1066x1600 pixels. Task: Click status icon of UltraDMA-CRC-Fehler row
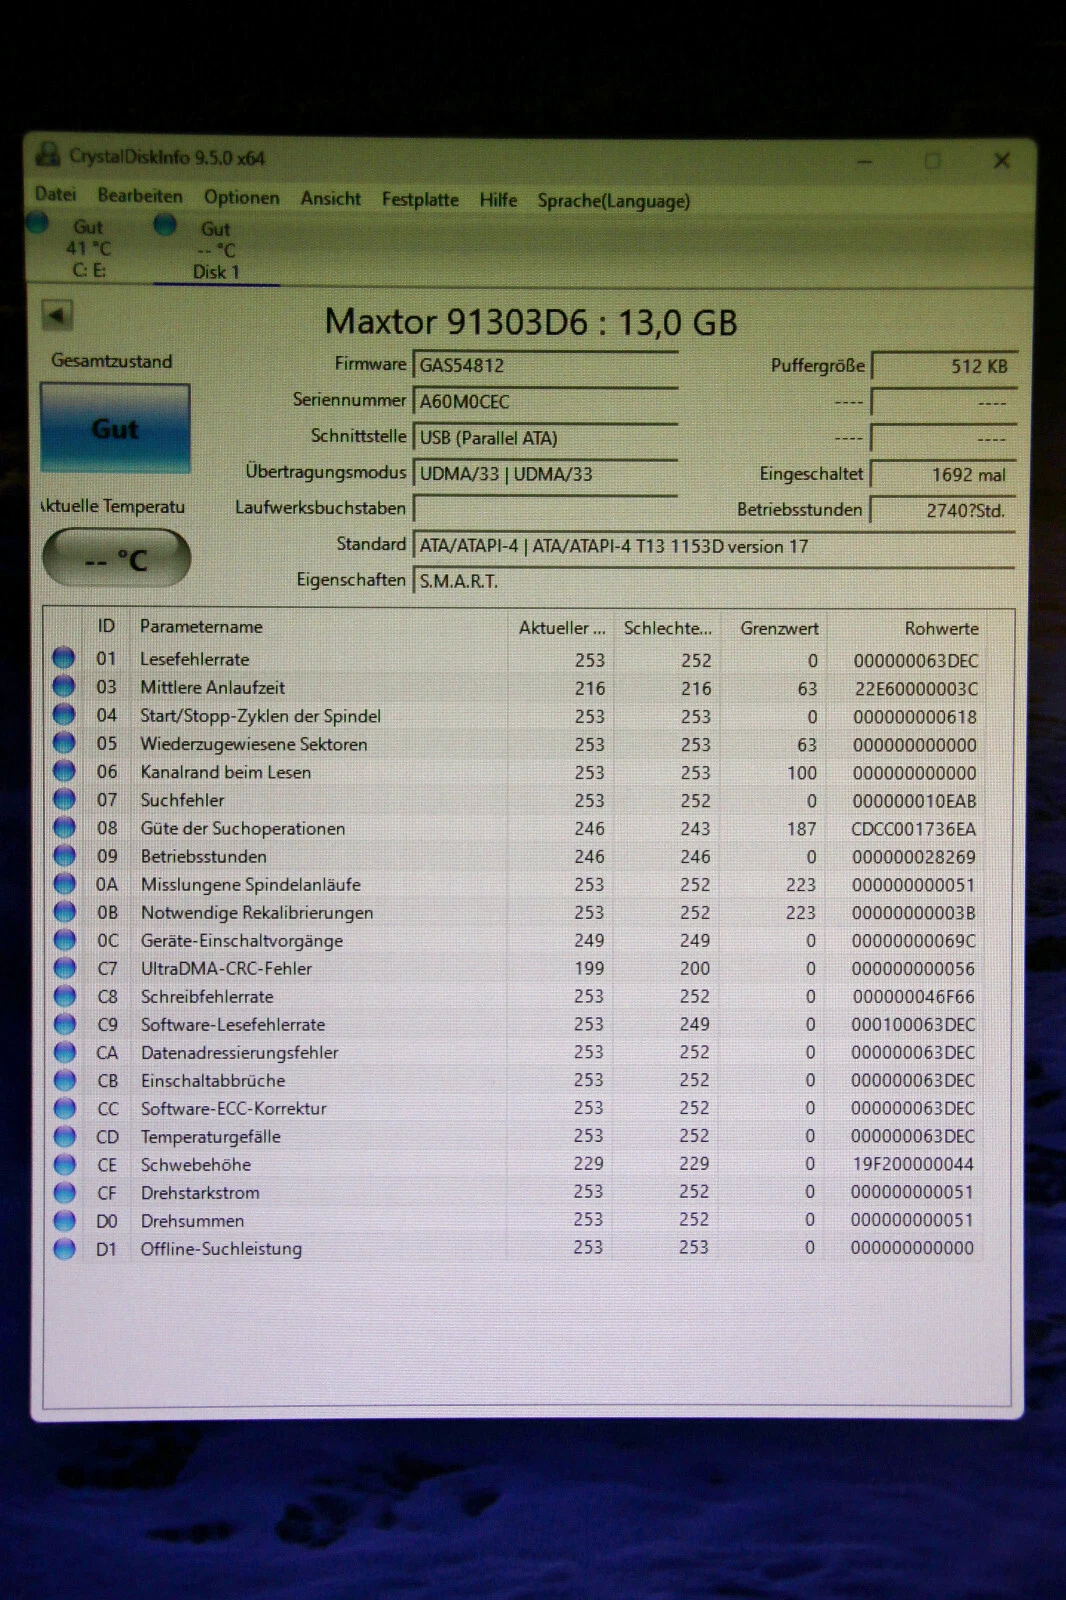click(64, 967)
